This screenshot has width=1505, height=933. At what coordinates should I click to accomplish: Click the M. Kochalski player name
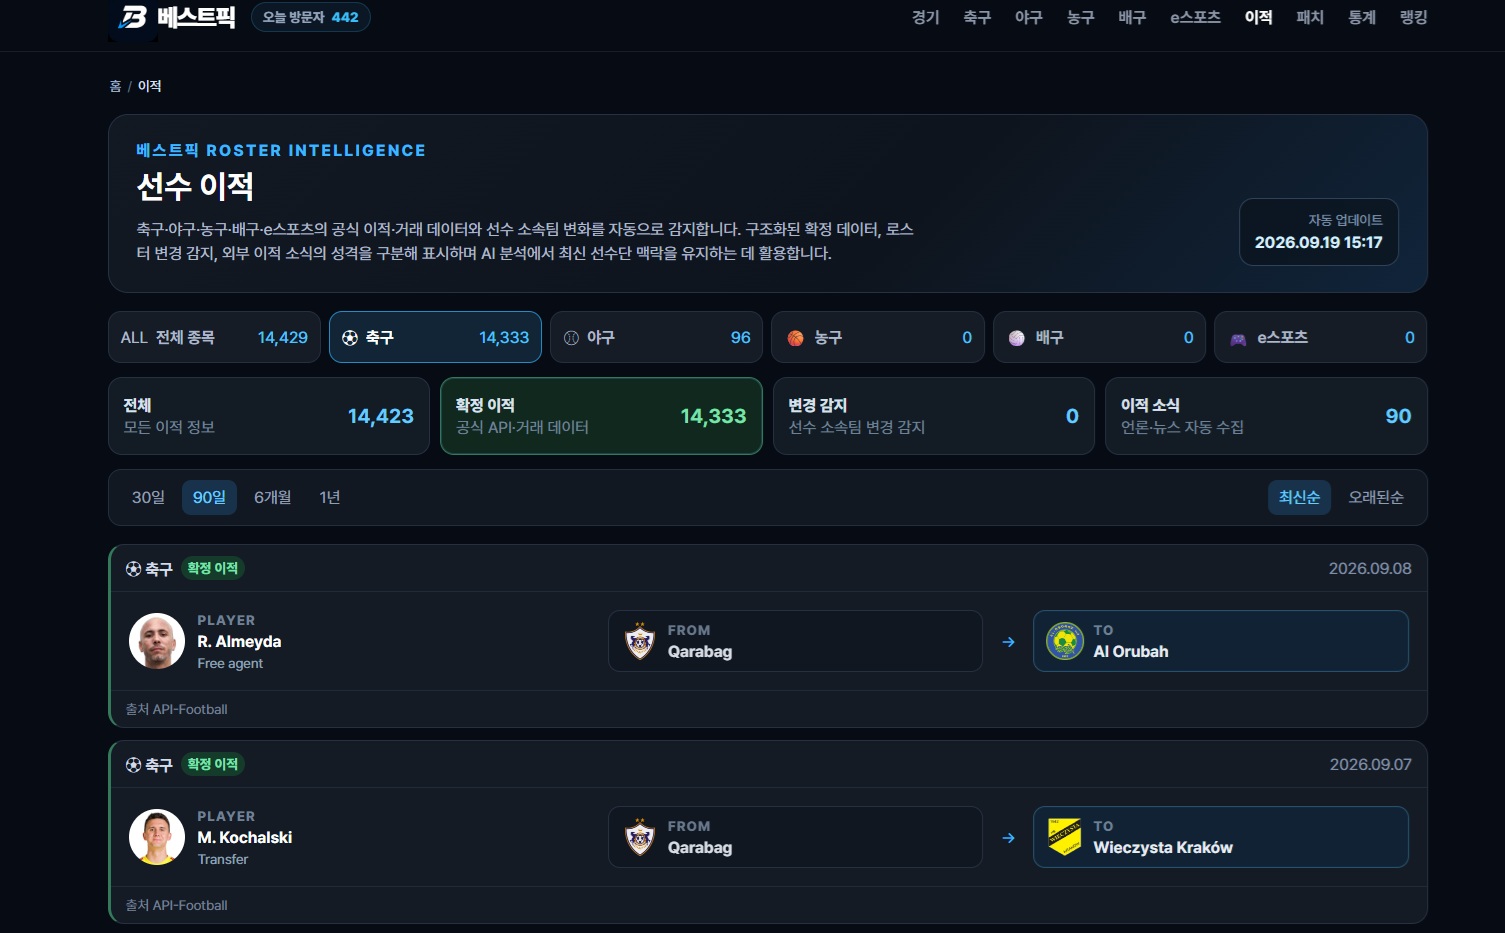245,837
